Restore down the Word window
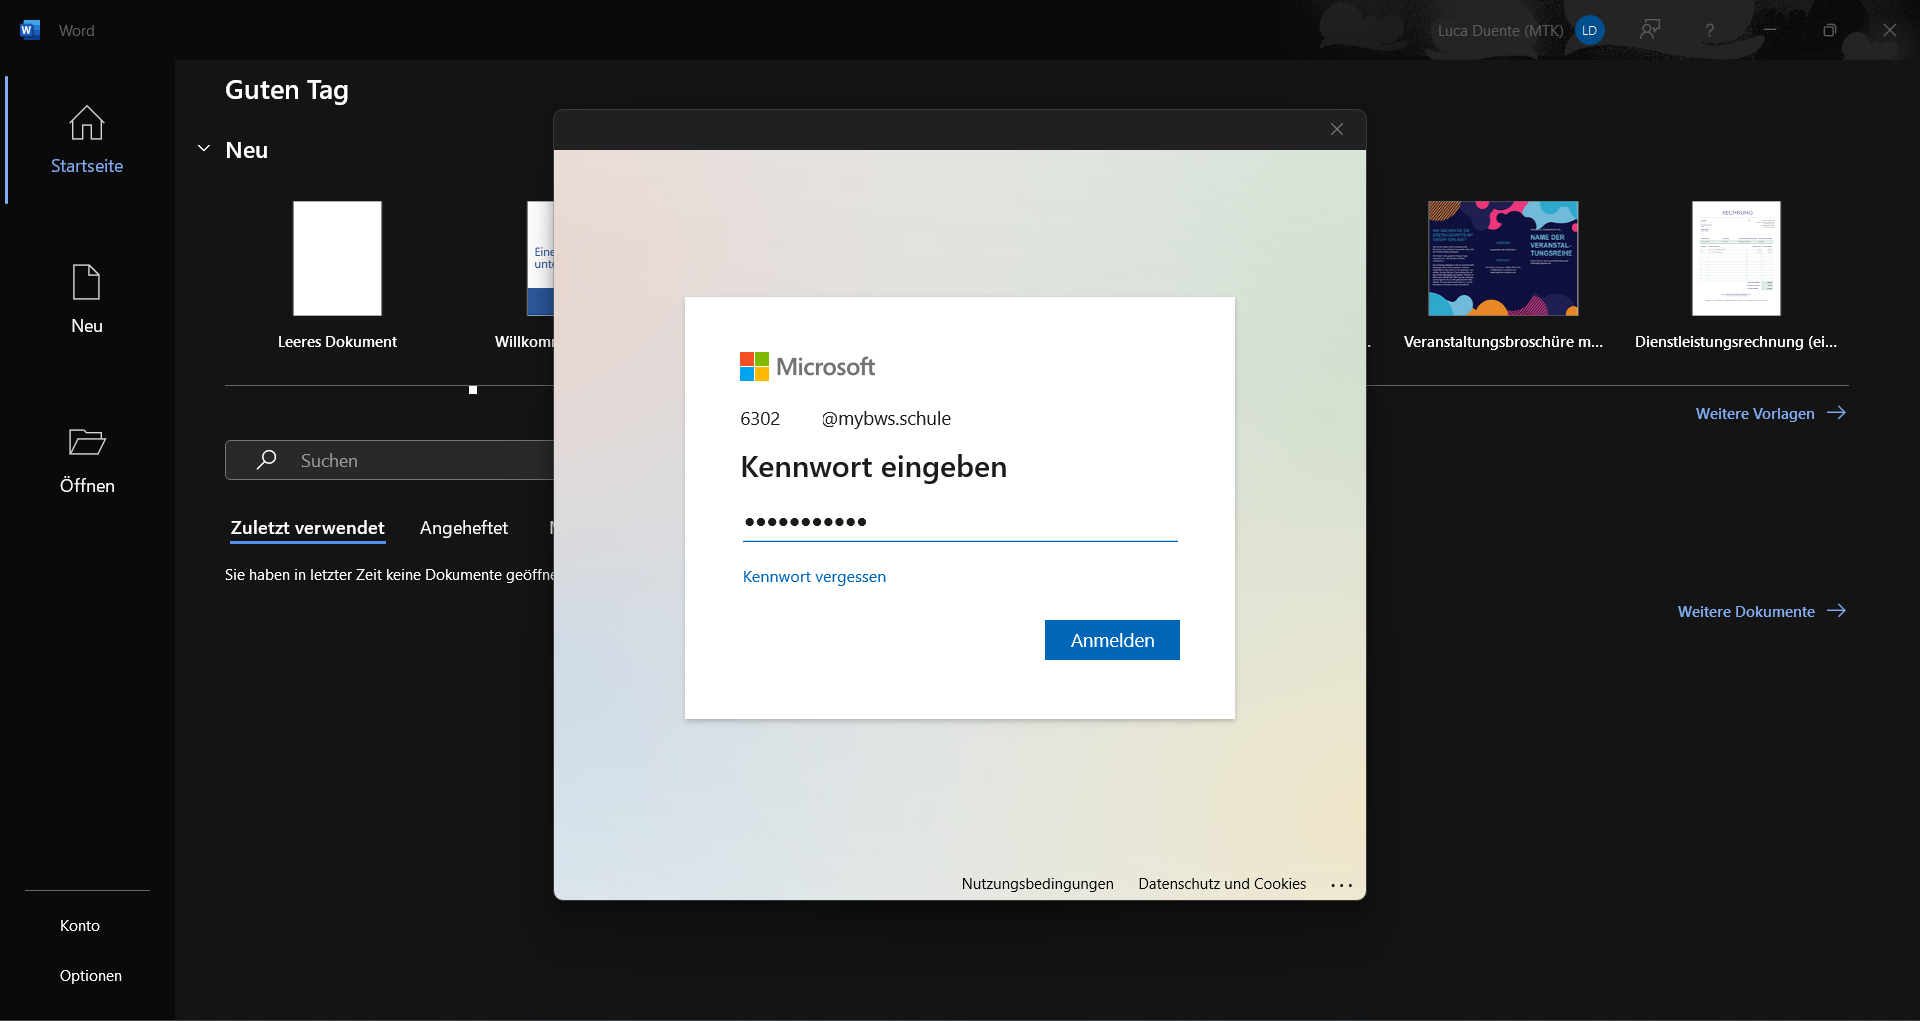This screenshot has height=1021, width=1920. [x=1829, y=30]
